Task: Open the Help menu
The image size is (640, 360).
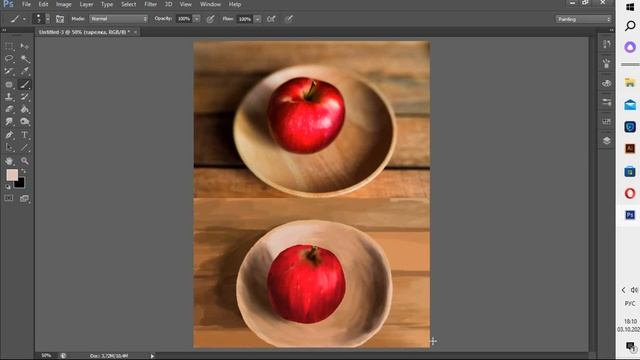Action: (x=235, y=4)
